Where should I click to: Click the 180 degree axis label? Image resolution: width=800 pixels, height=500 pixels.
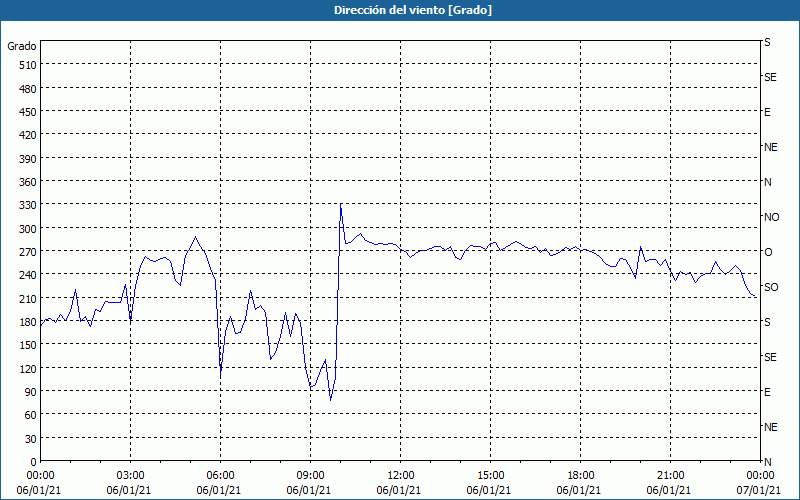(28, 322)
